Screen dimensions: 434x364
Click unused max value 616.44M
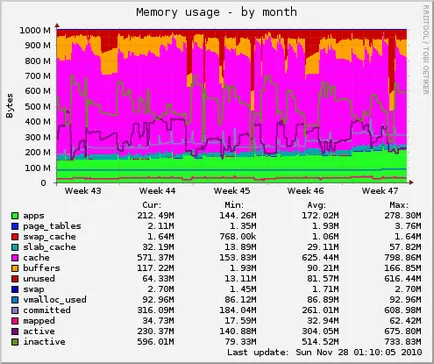[403, 279]
